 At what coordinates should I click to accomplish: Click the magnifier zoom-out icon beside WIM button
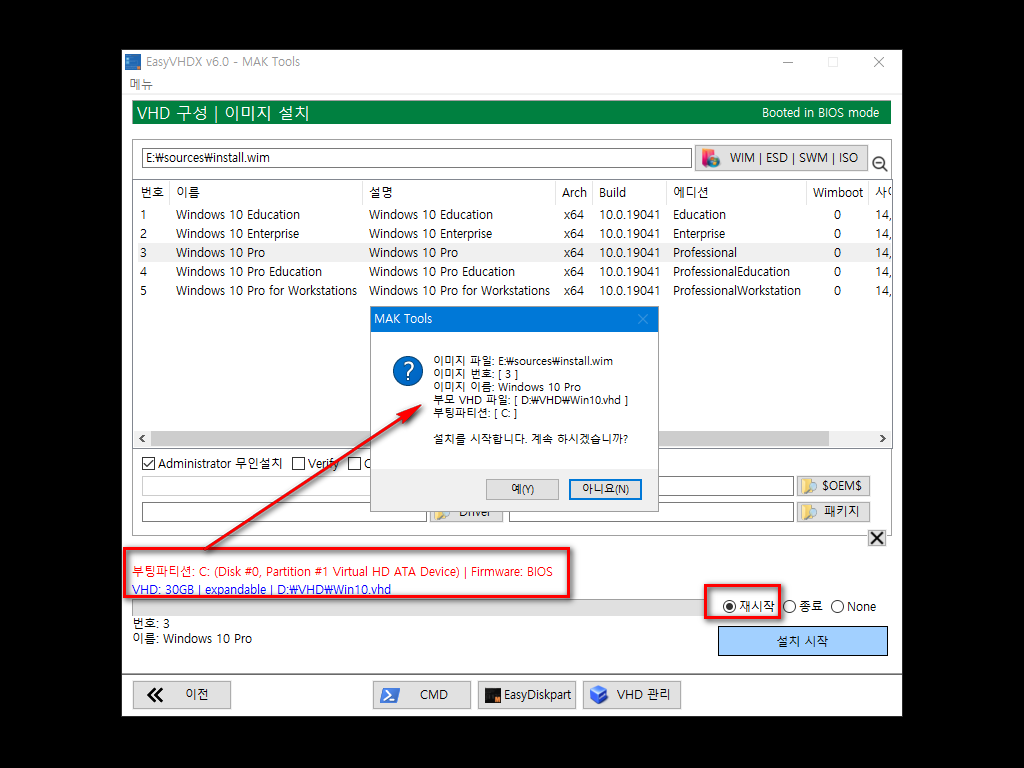[880, 163]
